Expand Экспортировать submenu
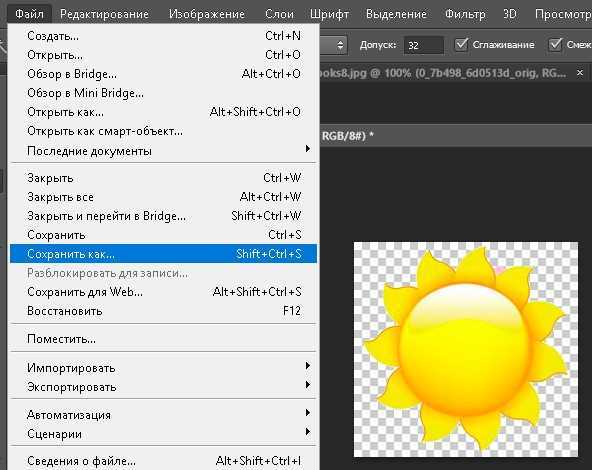Viewport: 592px width, 470px height. [x=163, y=387]
